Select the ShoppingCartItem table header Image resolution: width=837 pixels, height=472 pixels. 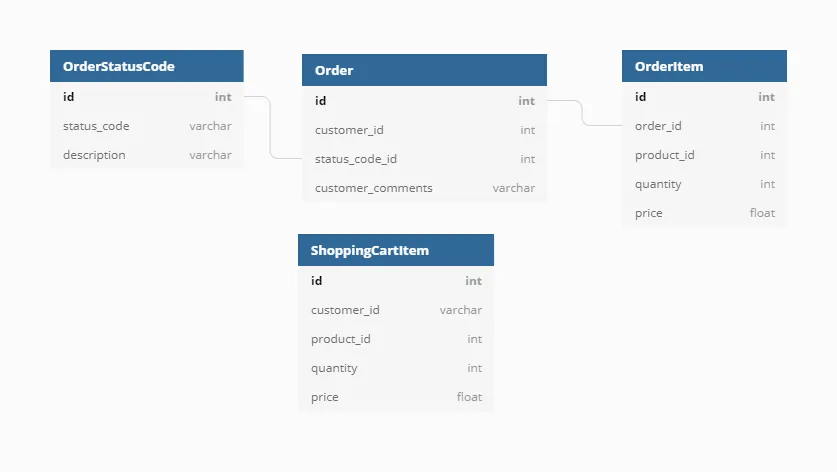396,250
